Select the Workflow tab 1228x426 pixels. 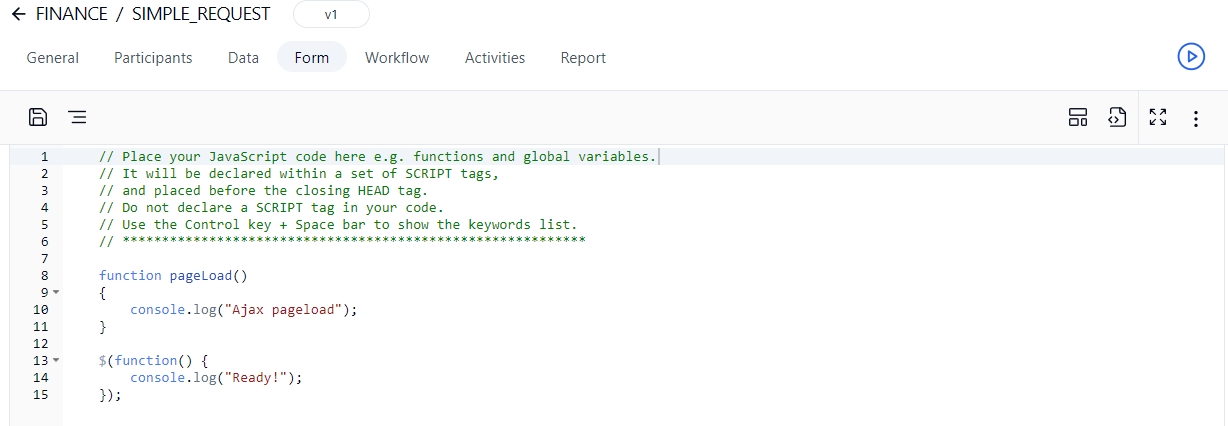click(397, 58)
